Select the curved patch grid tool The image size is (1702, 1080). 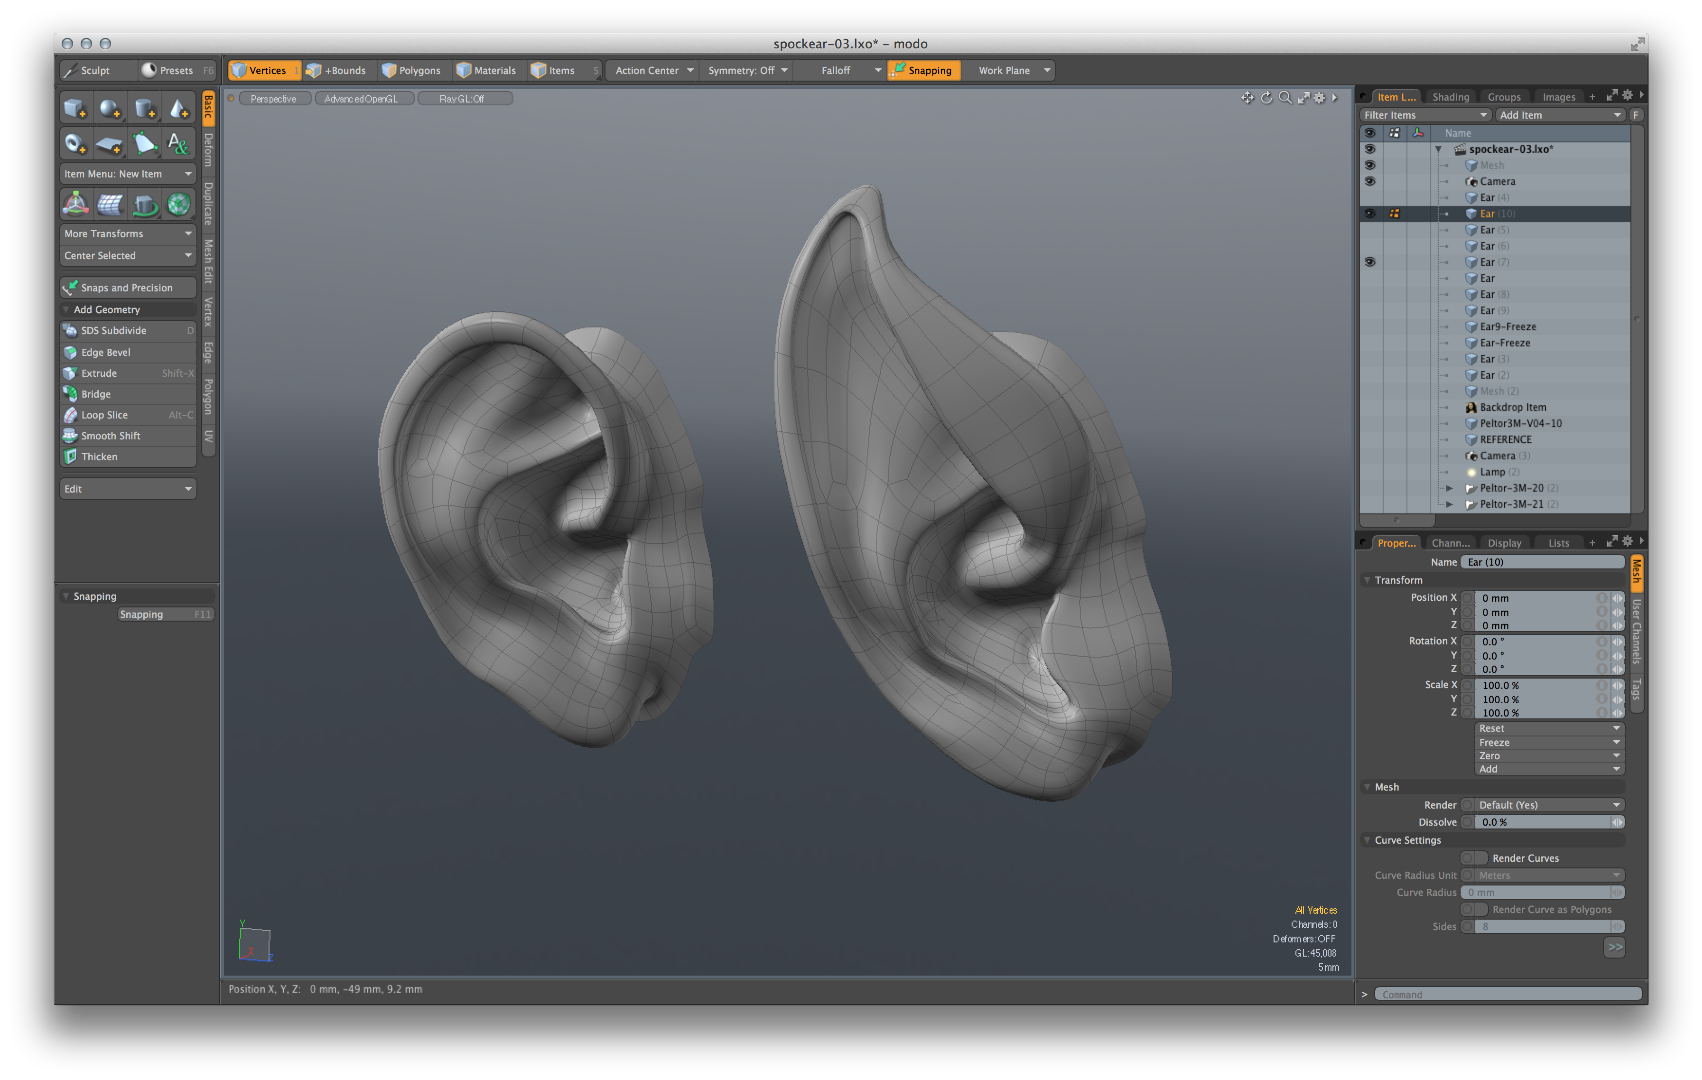tap(110, 204)
